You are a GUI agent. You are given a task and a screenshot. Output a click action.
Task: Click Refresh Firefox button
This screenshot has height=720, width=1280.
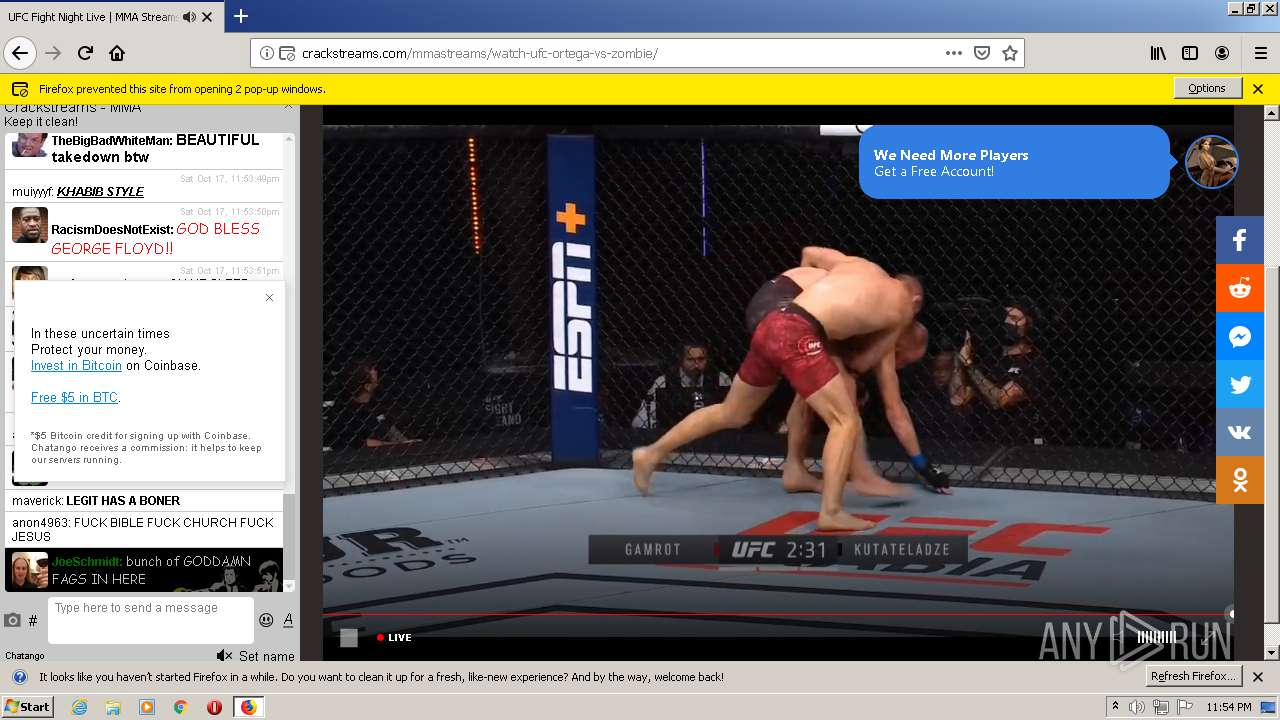pyautogui.click(x=1193, y=676)
